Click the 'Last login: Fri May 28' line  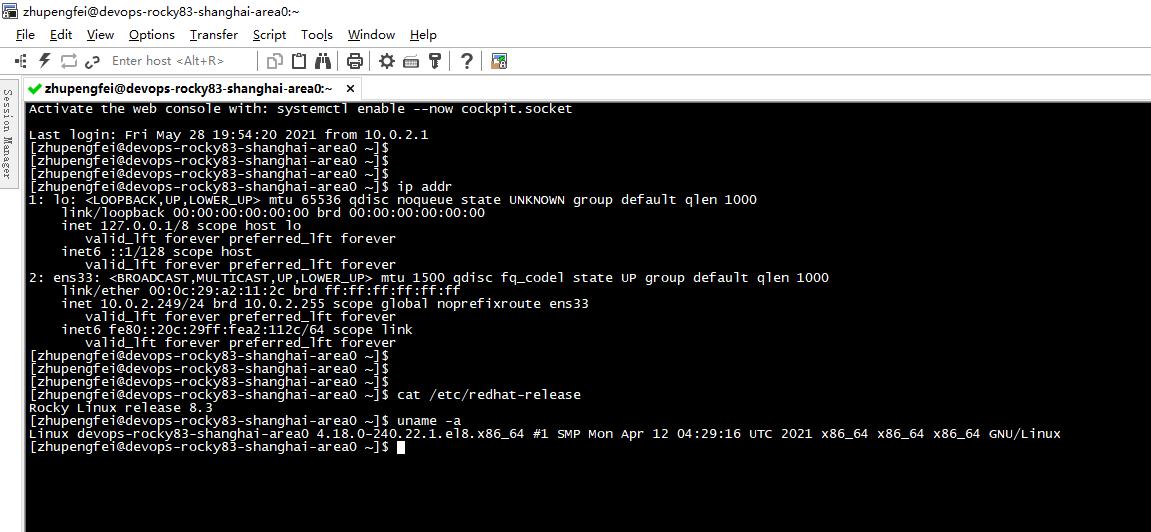click(x=228, y=134)
